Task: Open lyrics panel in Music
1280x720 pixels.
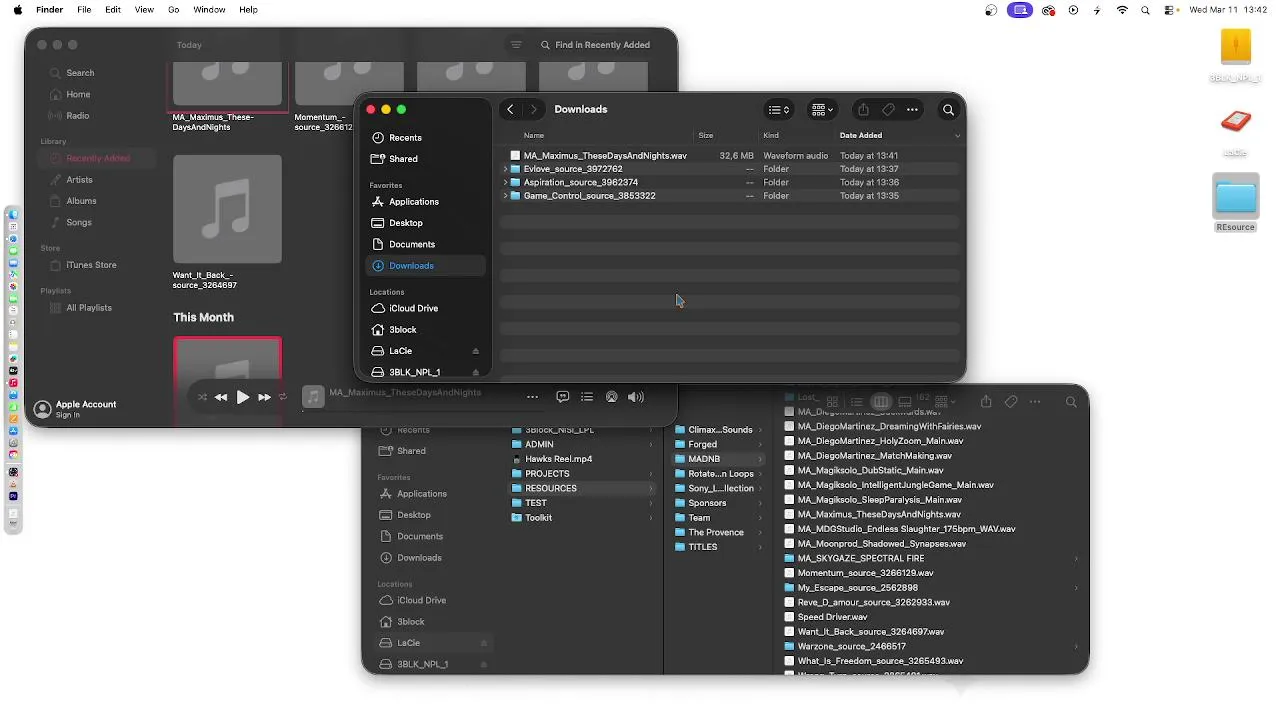Action: point(562,397)
